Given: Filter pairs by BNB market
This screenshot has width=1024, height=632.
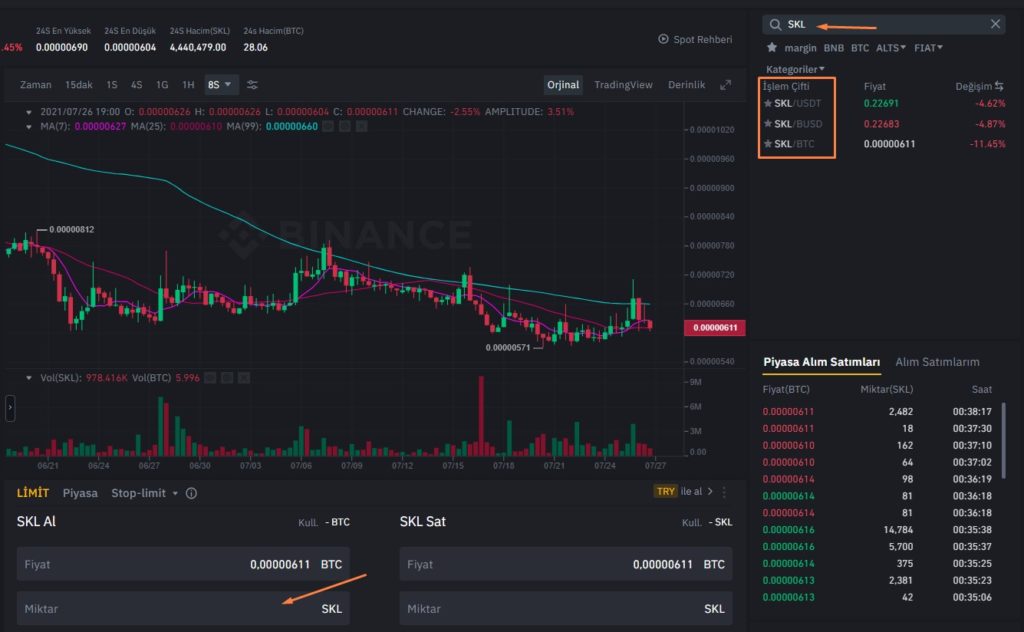Looking at the screenshot, I should (x=833, y=48).
